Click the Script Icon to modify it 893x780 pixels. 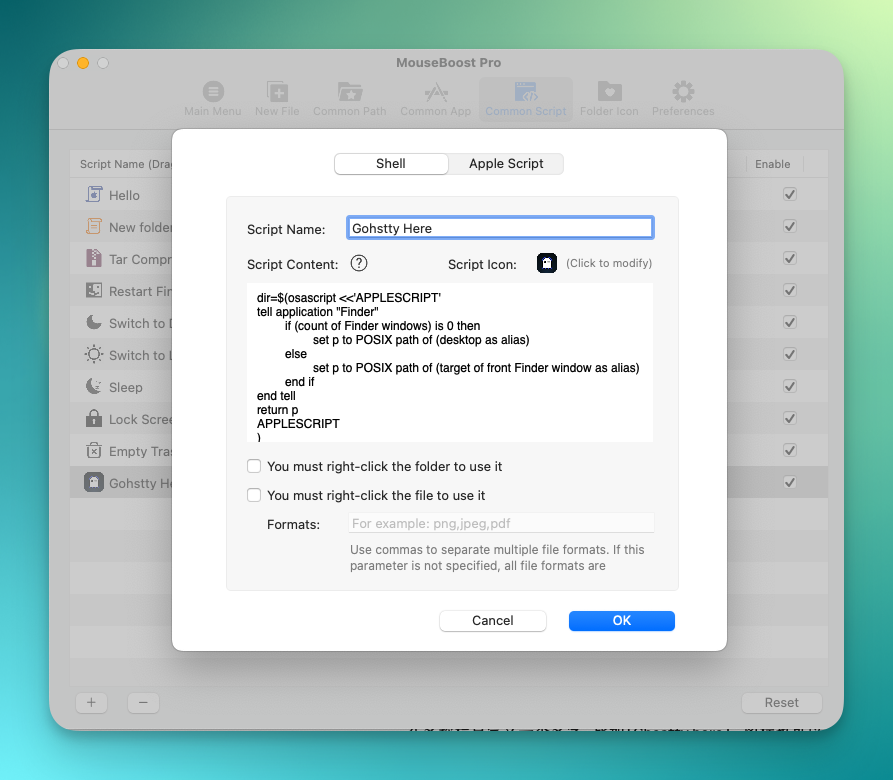(x=547, y=264)
